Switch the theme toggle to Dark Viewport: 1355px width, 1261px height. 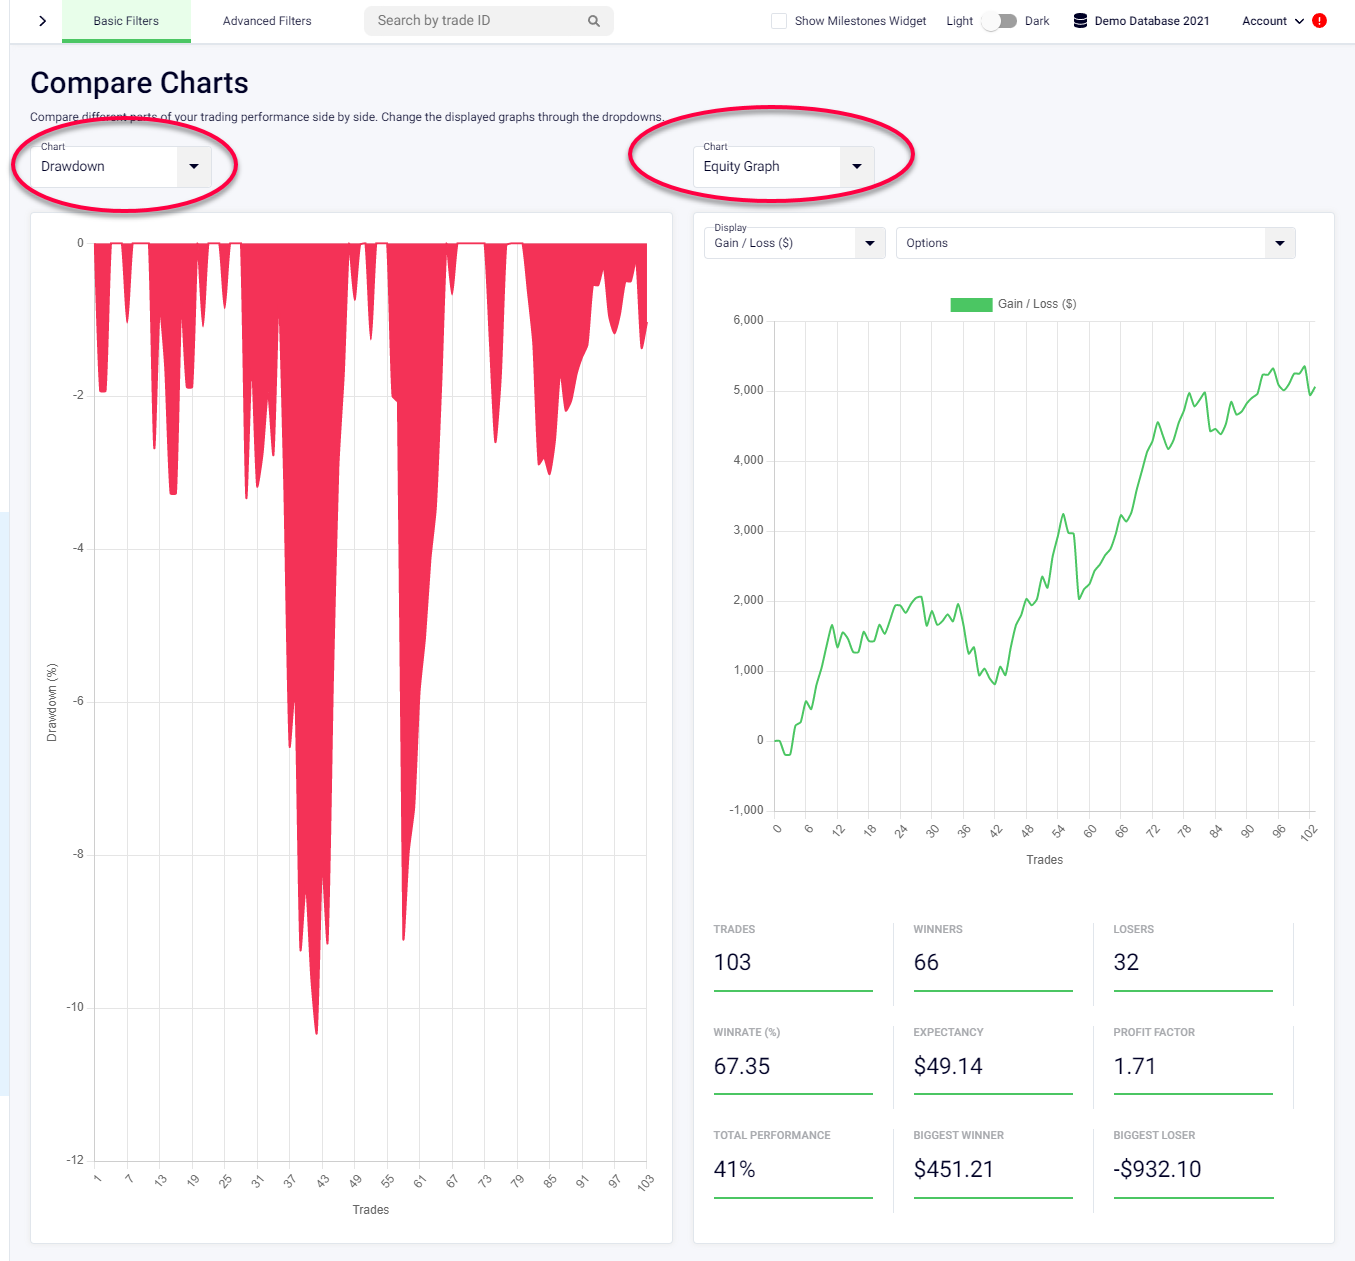[x=998, y=20]
